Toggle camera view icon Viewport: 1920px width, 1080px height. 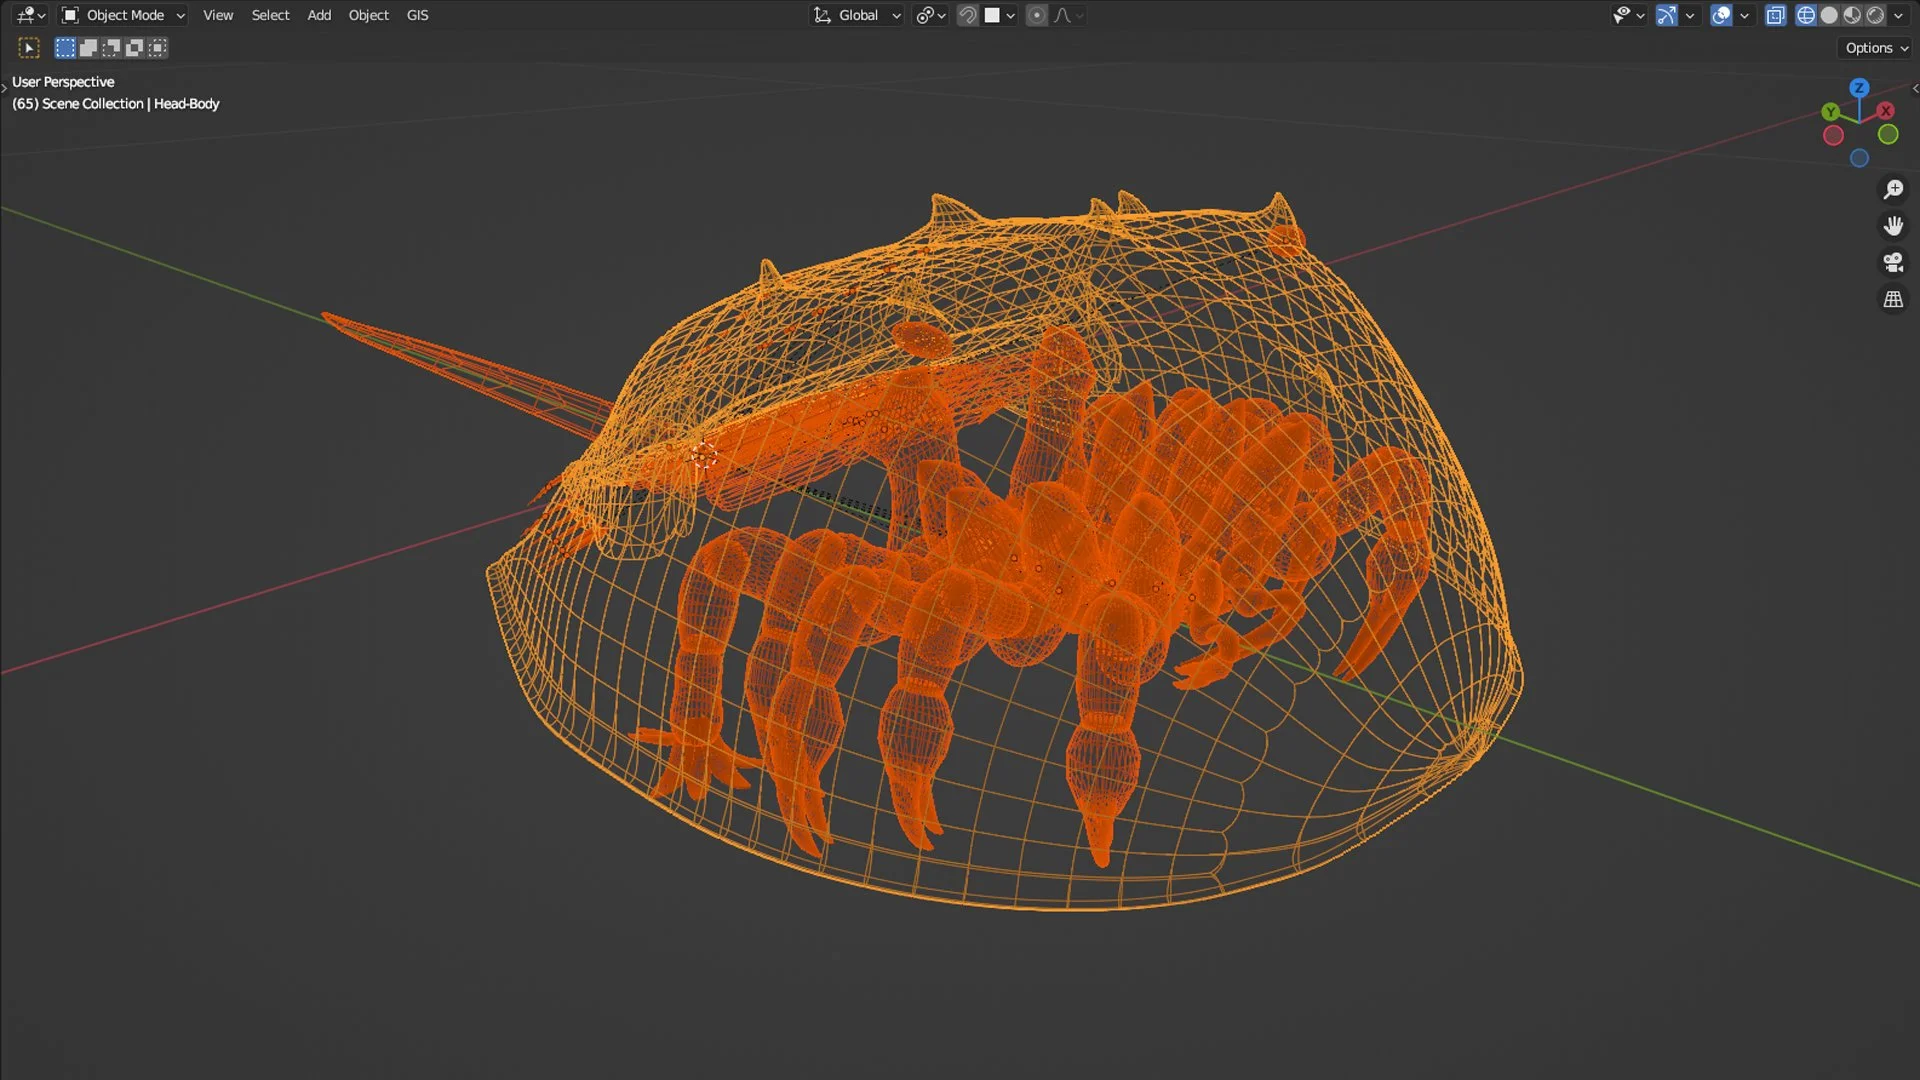click(x=1893, y=263)
